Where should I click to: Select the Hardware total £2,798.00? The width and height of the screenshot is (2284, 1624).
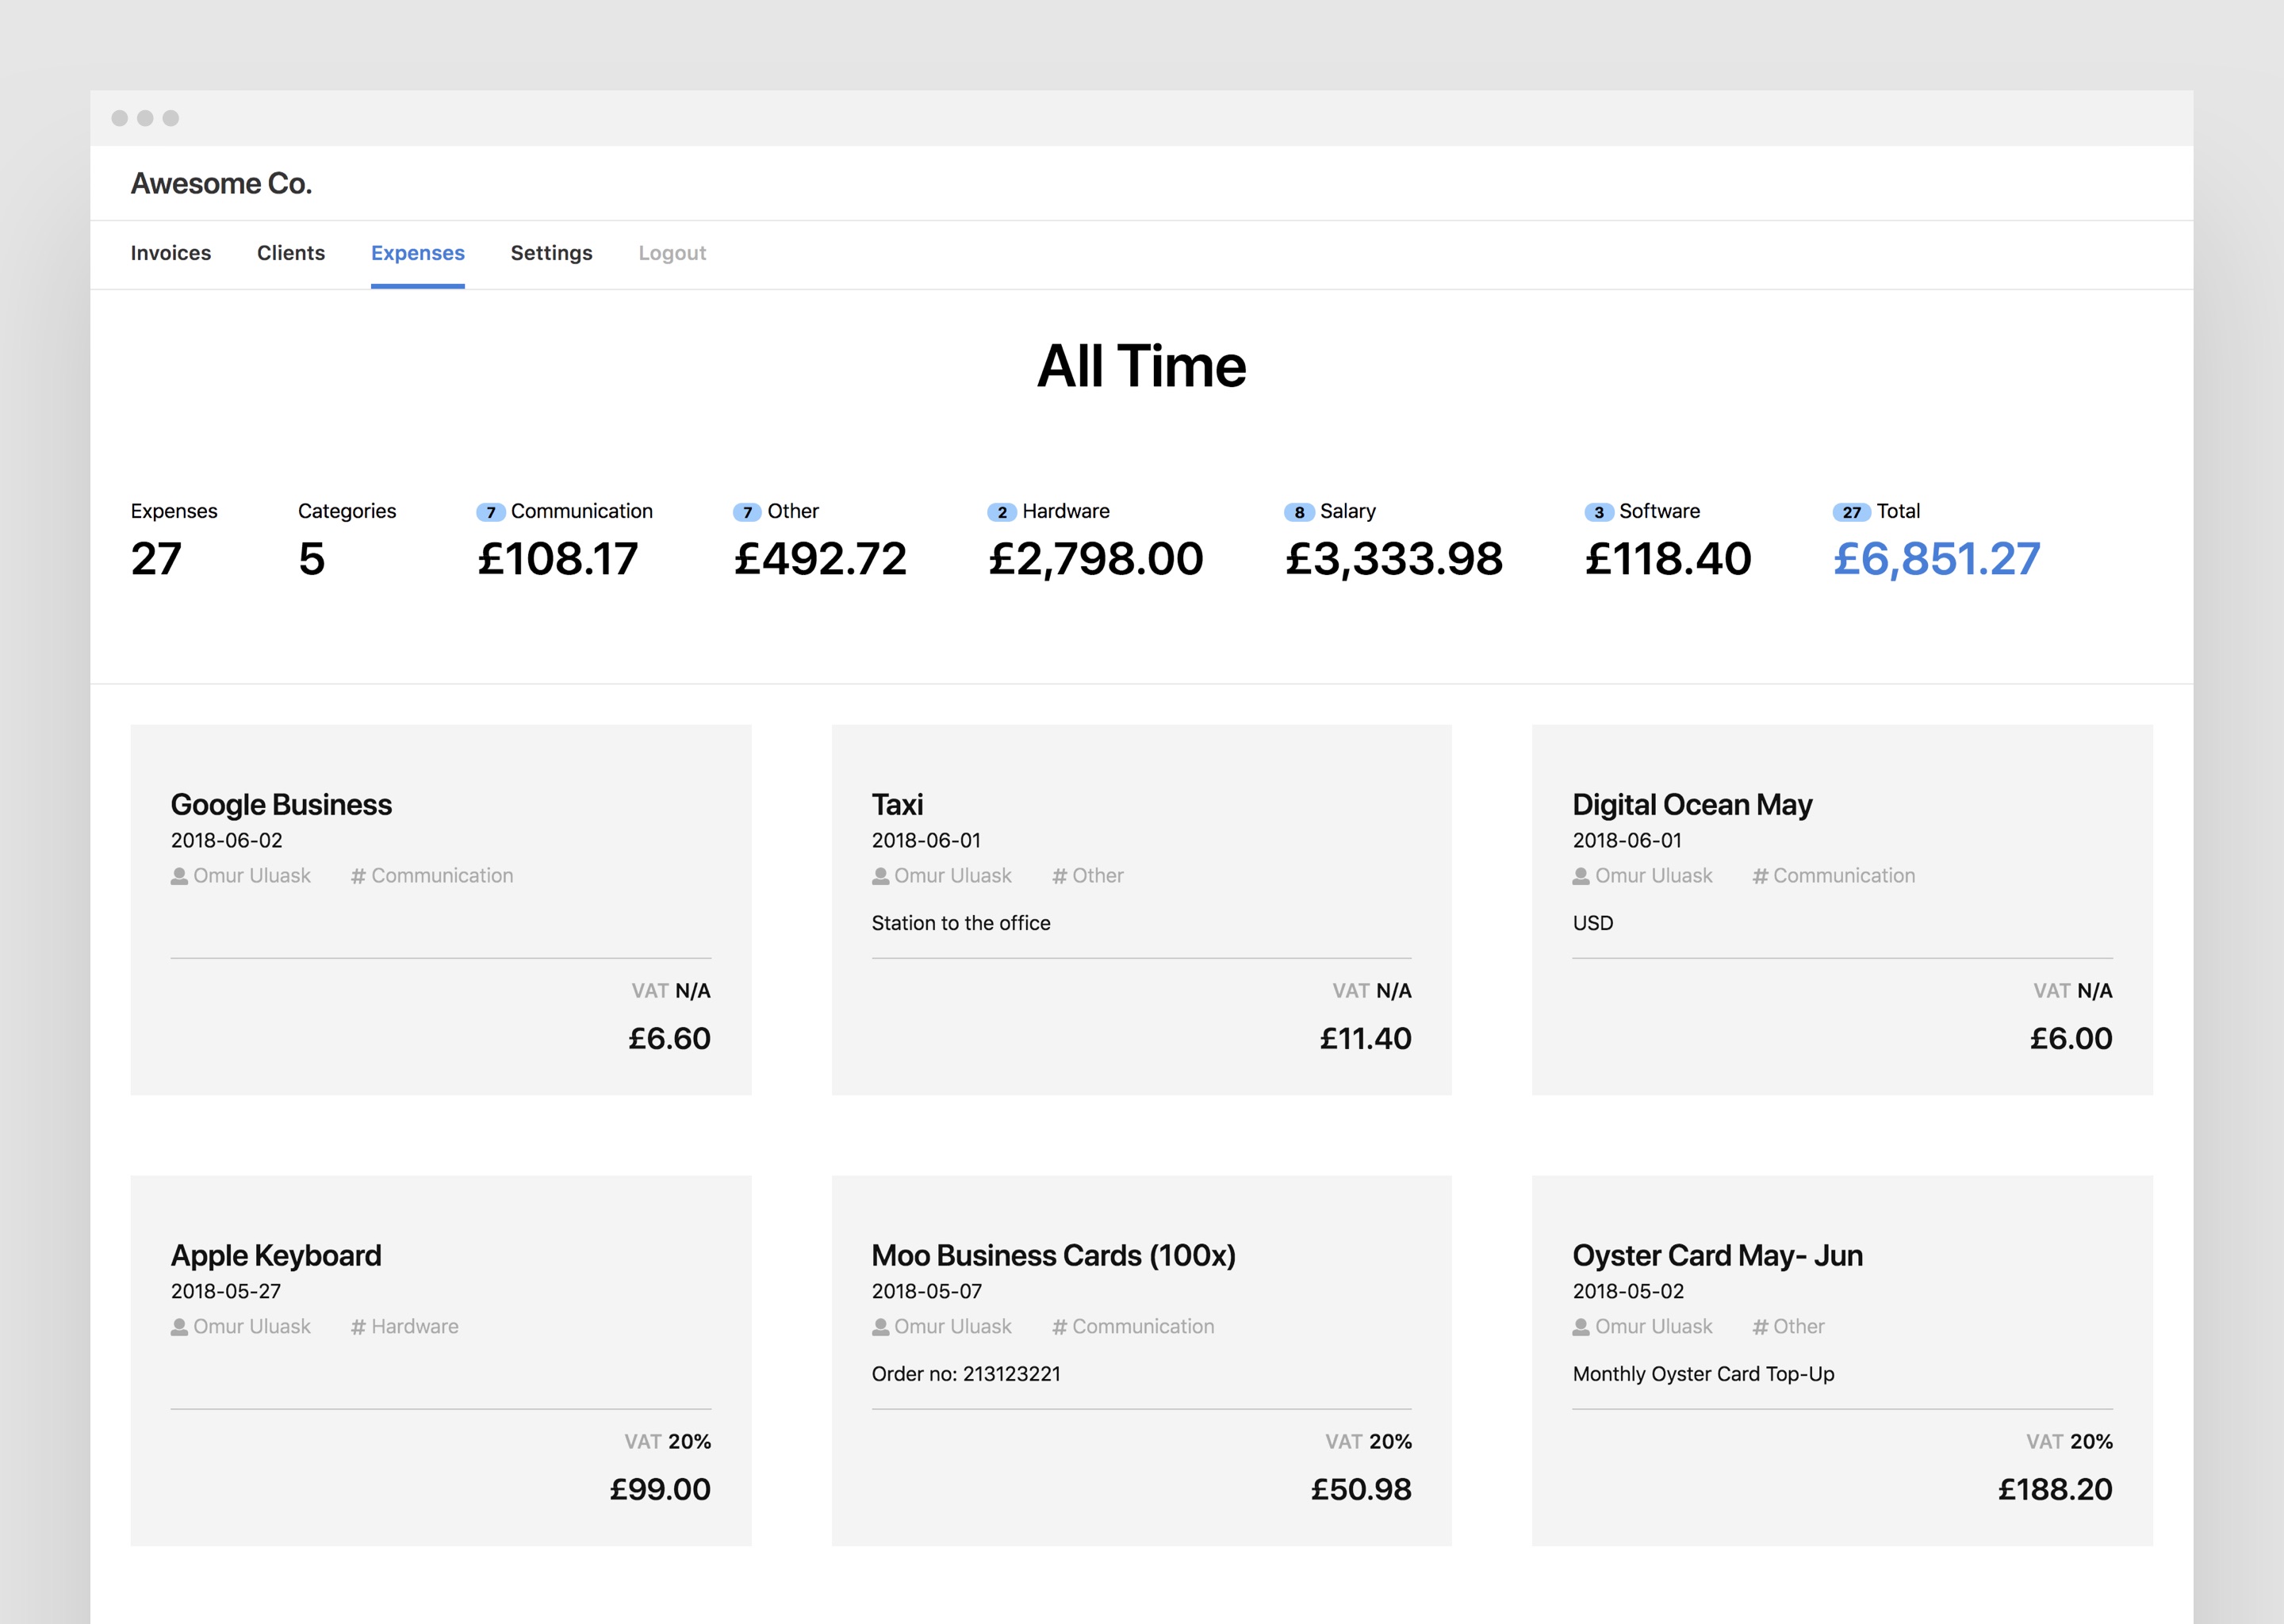1096,559
